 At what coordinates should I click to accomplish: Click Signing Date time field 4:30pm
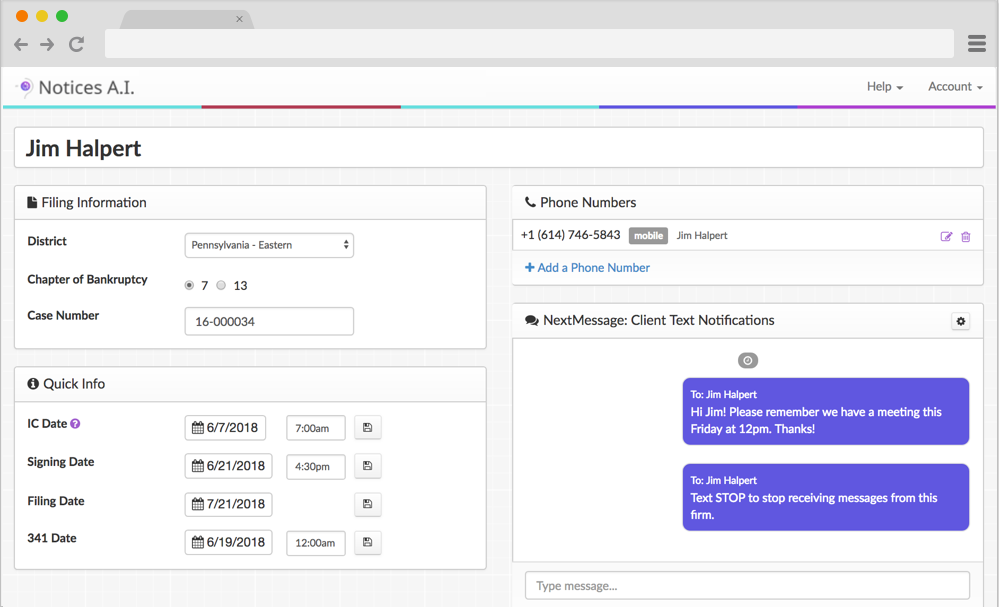point(315,466)
